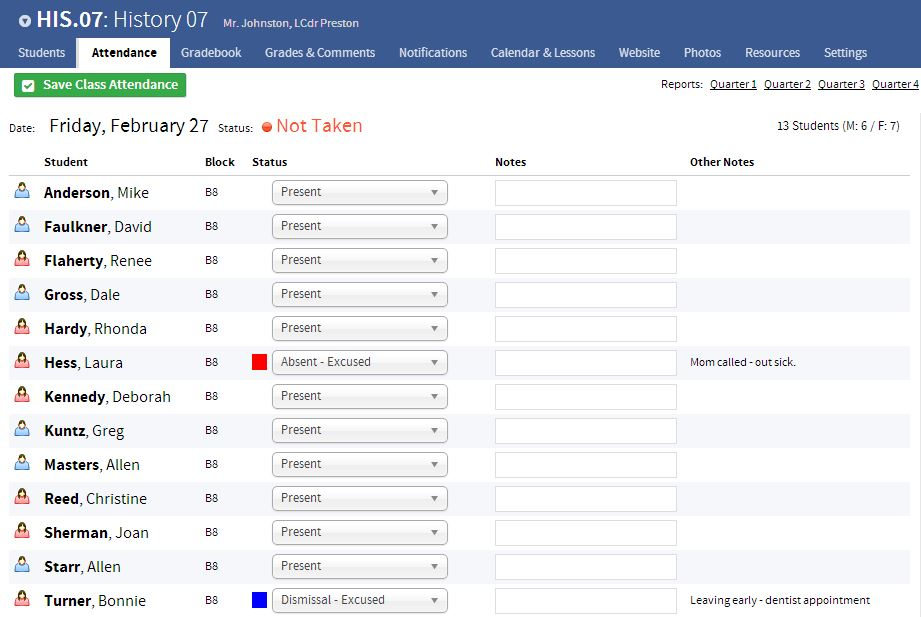Open the Quarter 2 report

(787, 85)
